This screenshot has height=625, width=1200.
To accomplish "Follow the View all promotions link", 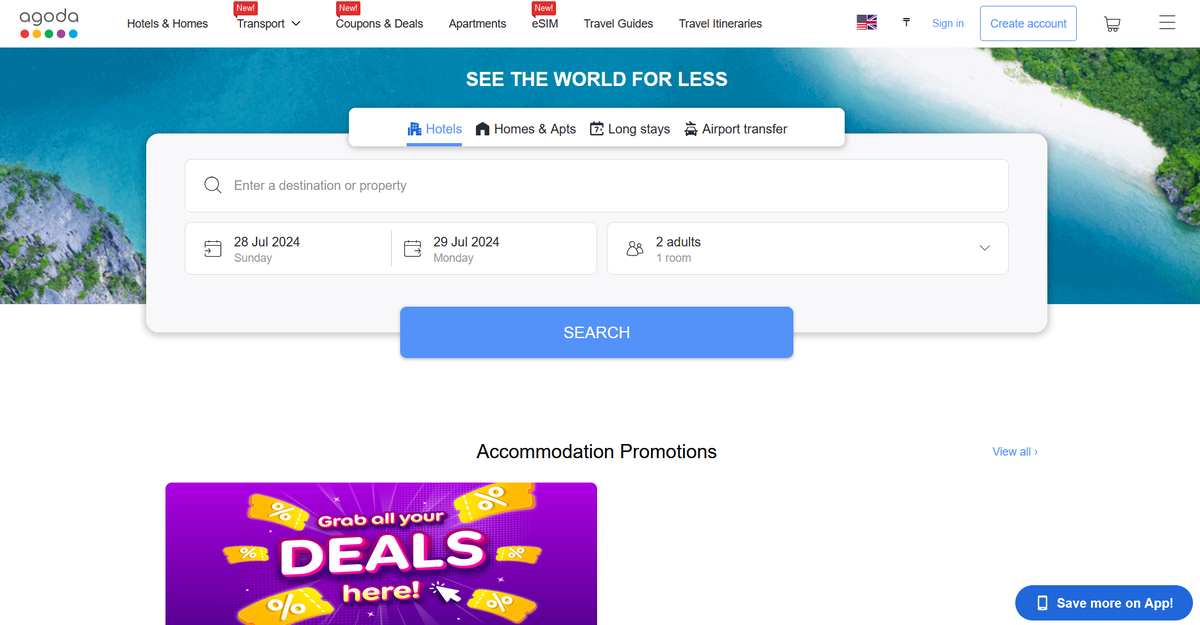I will click(1014, 452).
